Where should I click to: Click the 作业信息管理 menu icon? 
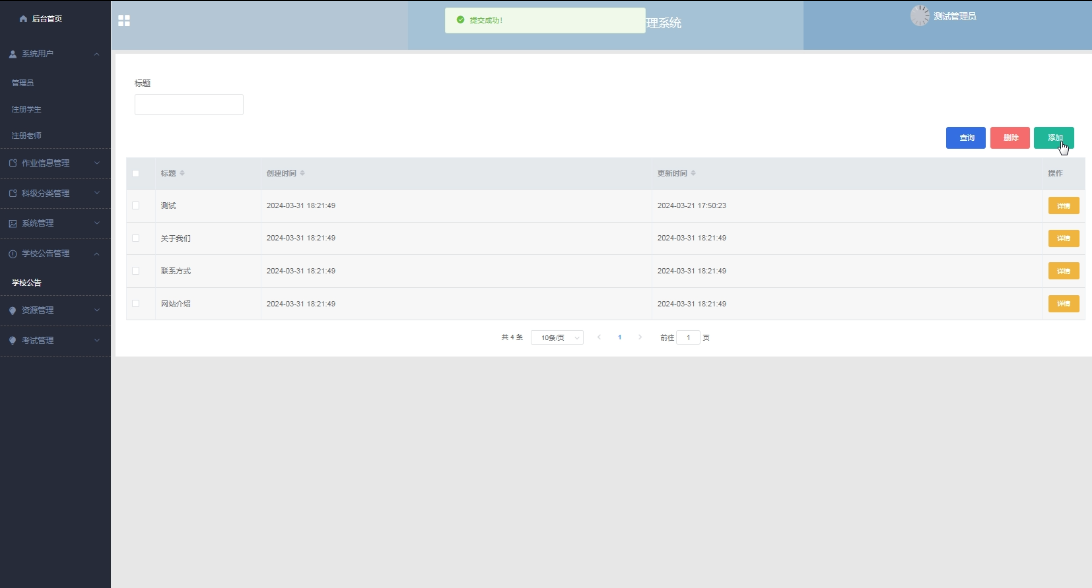point(13,163)
